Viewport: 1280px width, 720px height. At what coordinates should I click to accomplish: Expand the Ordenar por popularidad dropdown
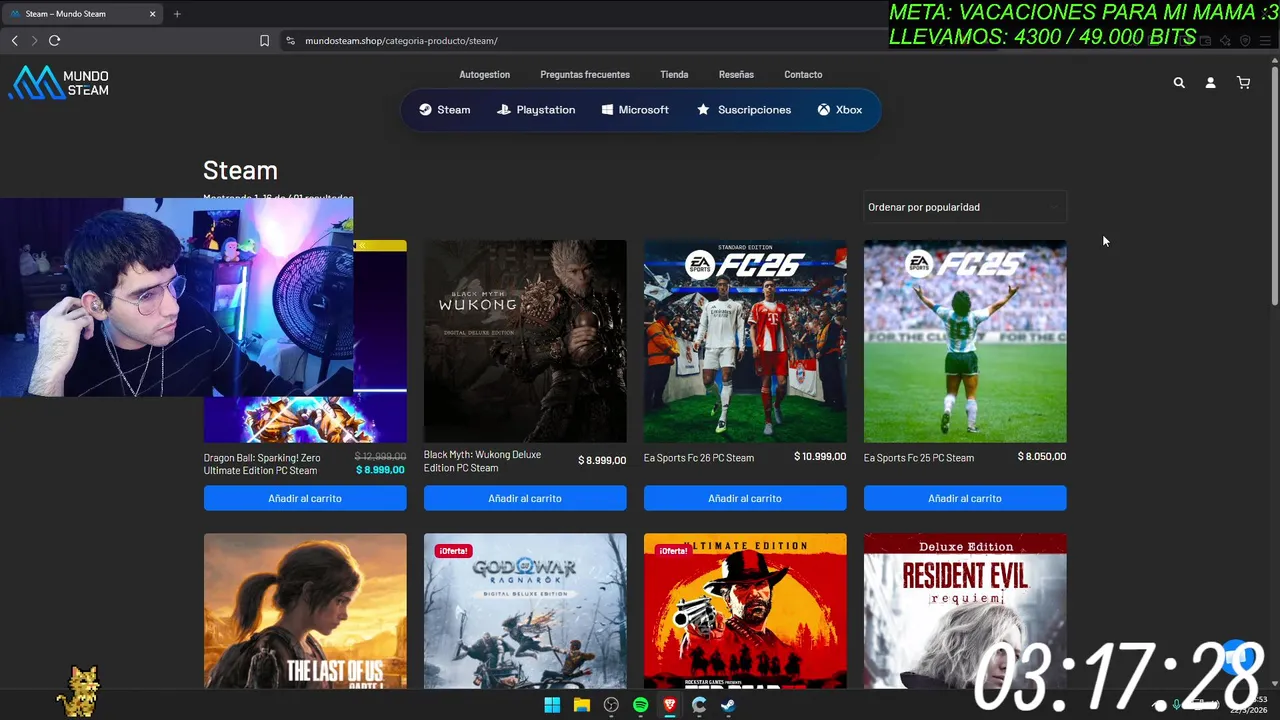tap(965, 207)
